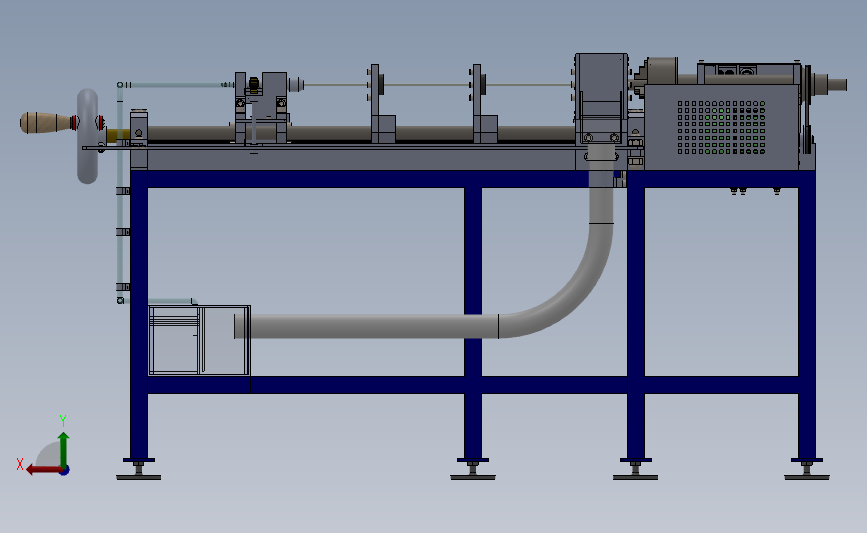Viewport: 867px width, 533px height.
Task: Click the blue origin dot of the triad
Action: 64,471
